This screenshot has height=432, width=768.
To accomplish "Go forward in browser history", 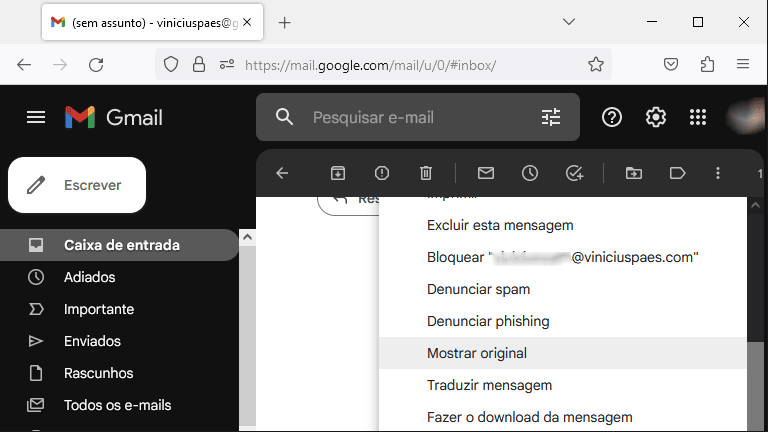I will (60, 65).
